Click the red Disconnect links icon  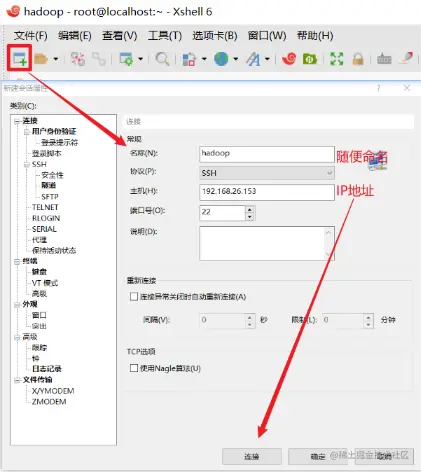click(78, 59)
